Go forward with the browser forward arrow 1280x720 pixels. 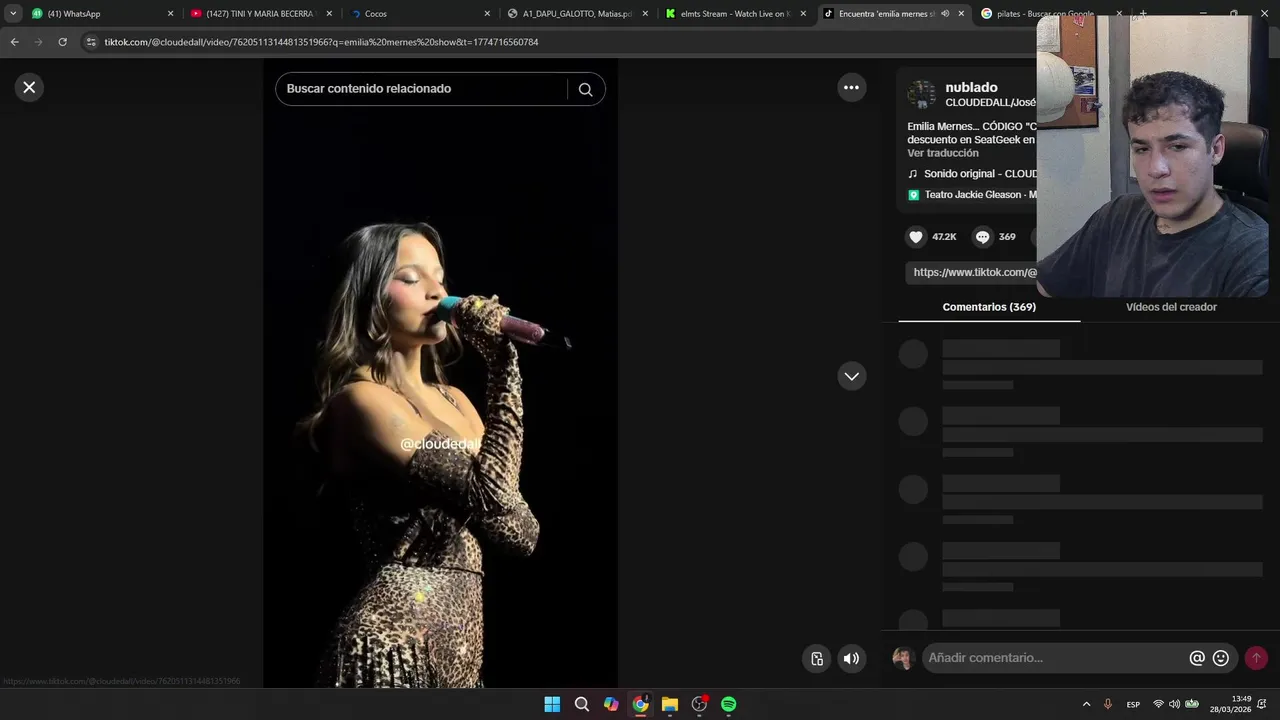pos(38,42)
